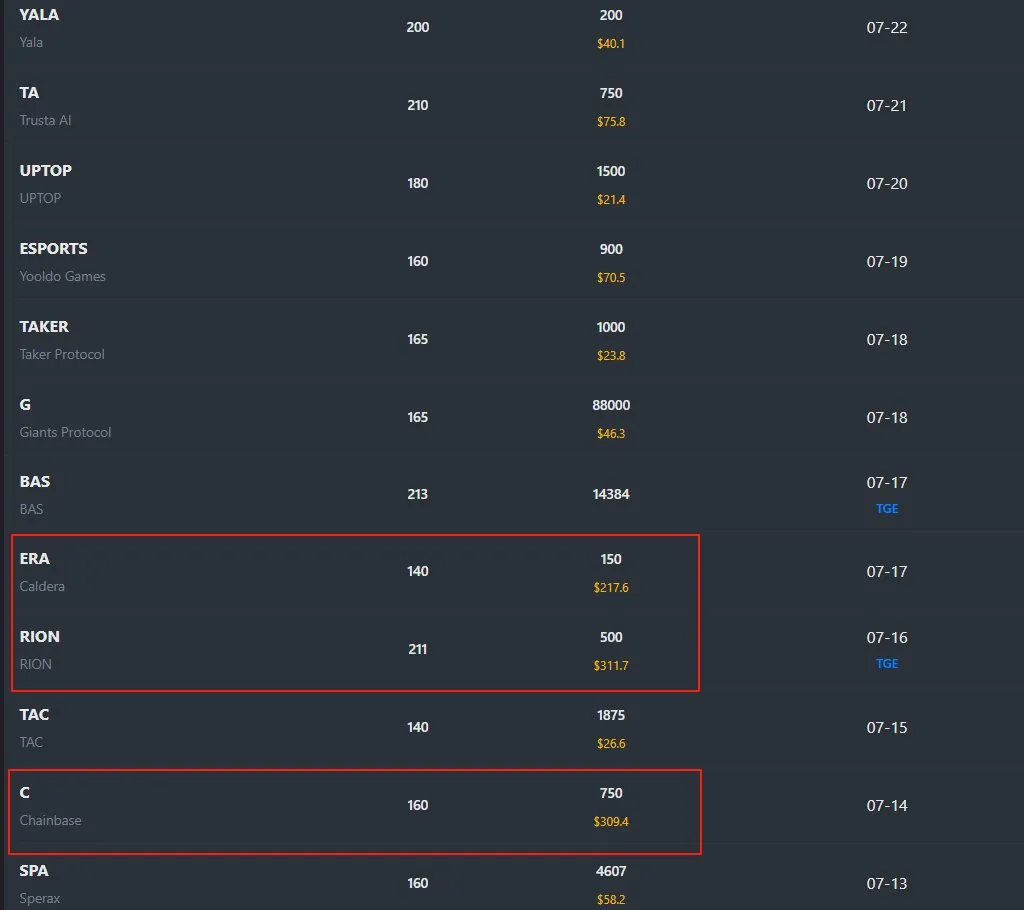
Task: Click the TAC token entry
Action: (x=34, y=715)
